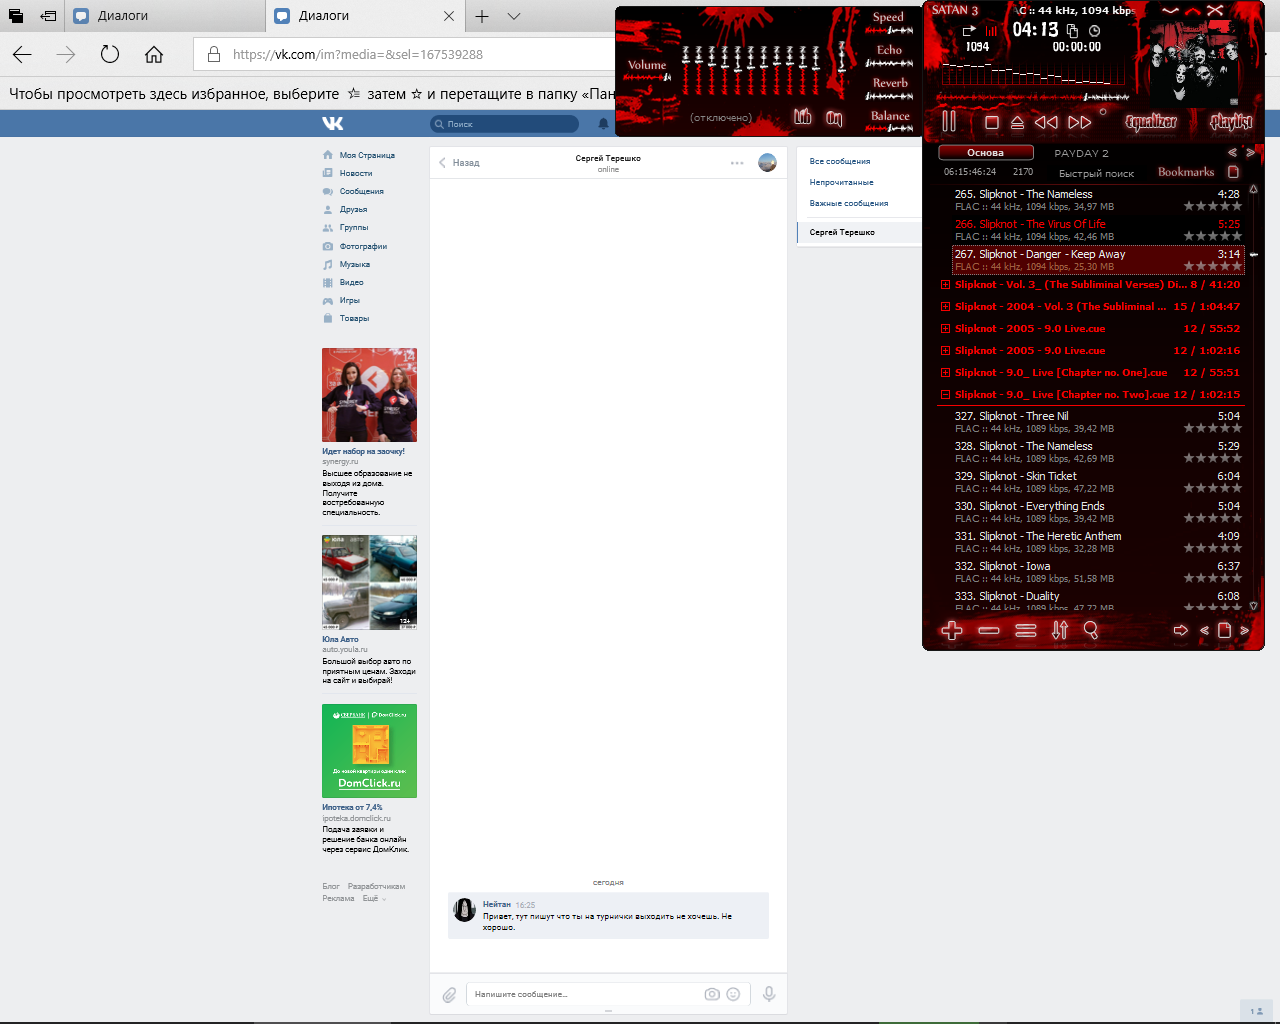
Task: Open Bookmarks in the playlist
Action: click(x=1186, y=172)
